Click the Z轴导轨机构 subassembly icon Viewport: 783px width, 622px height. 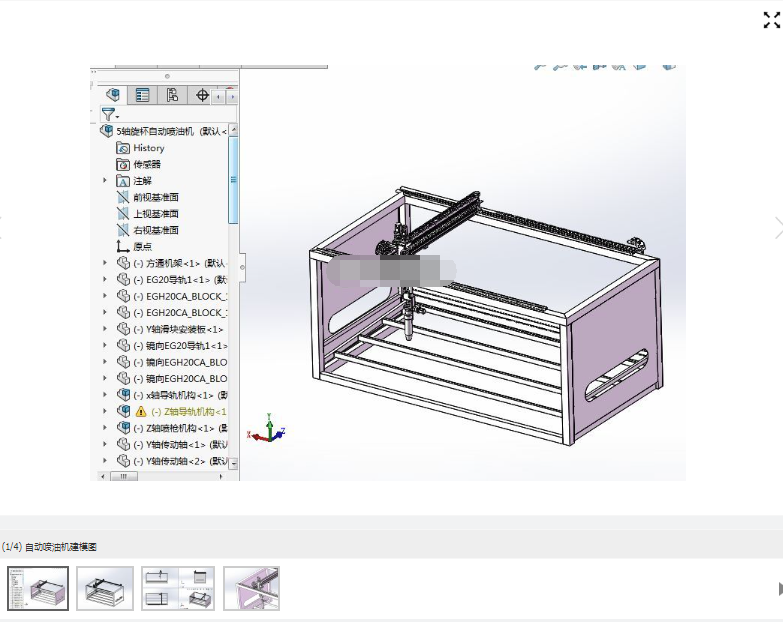(123, 411)
